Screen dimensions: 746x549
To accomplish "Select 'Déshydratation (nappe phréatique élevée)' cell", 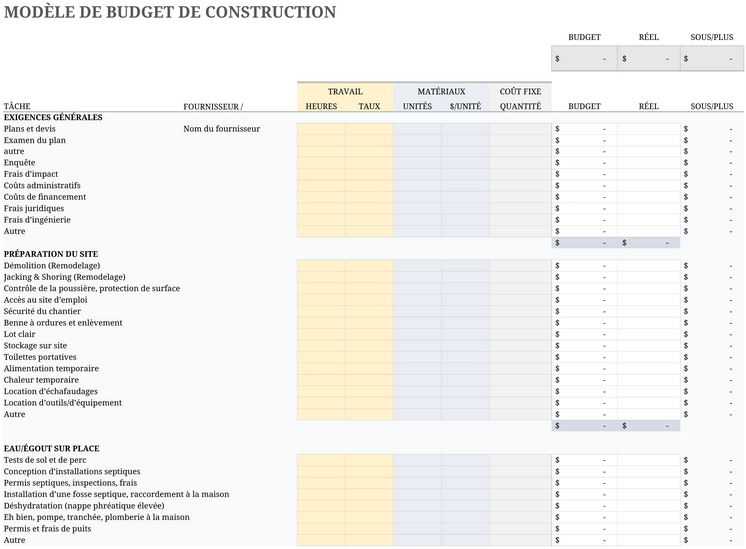I will point(84,506).
